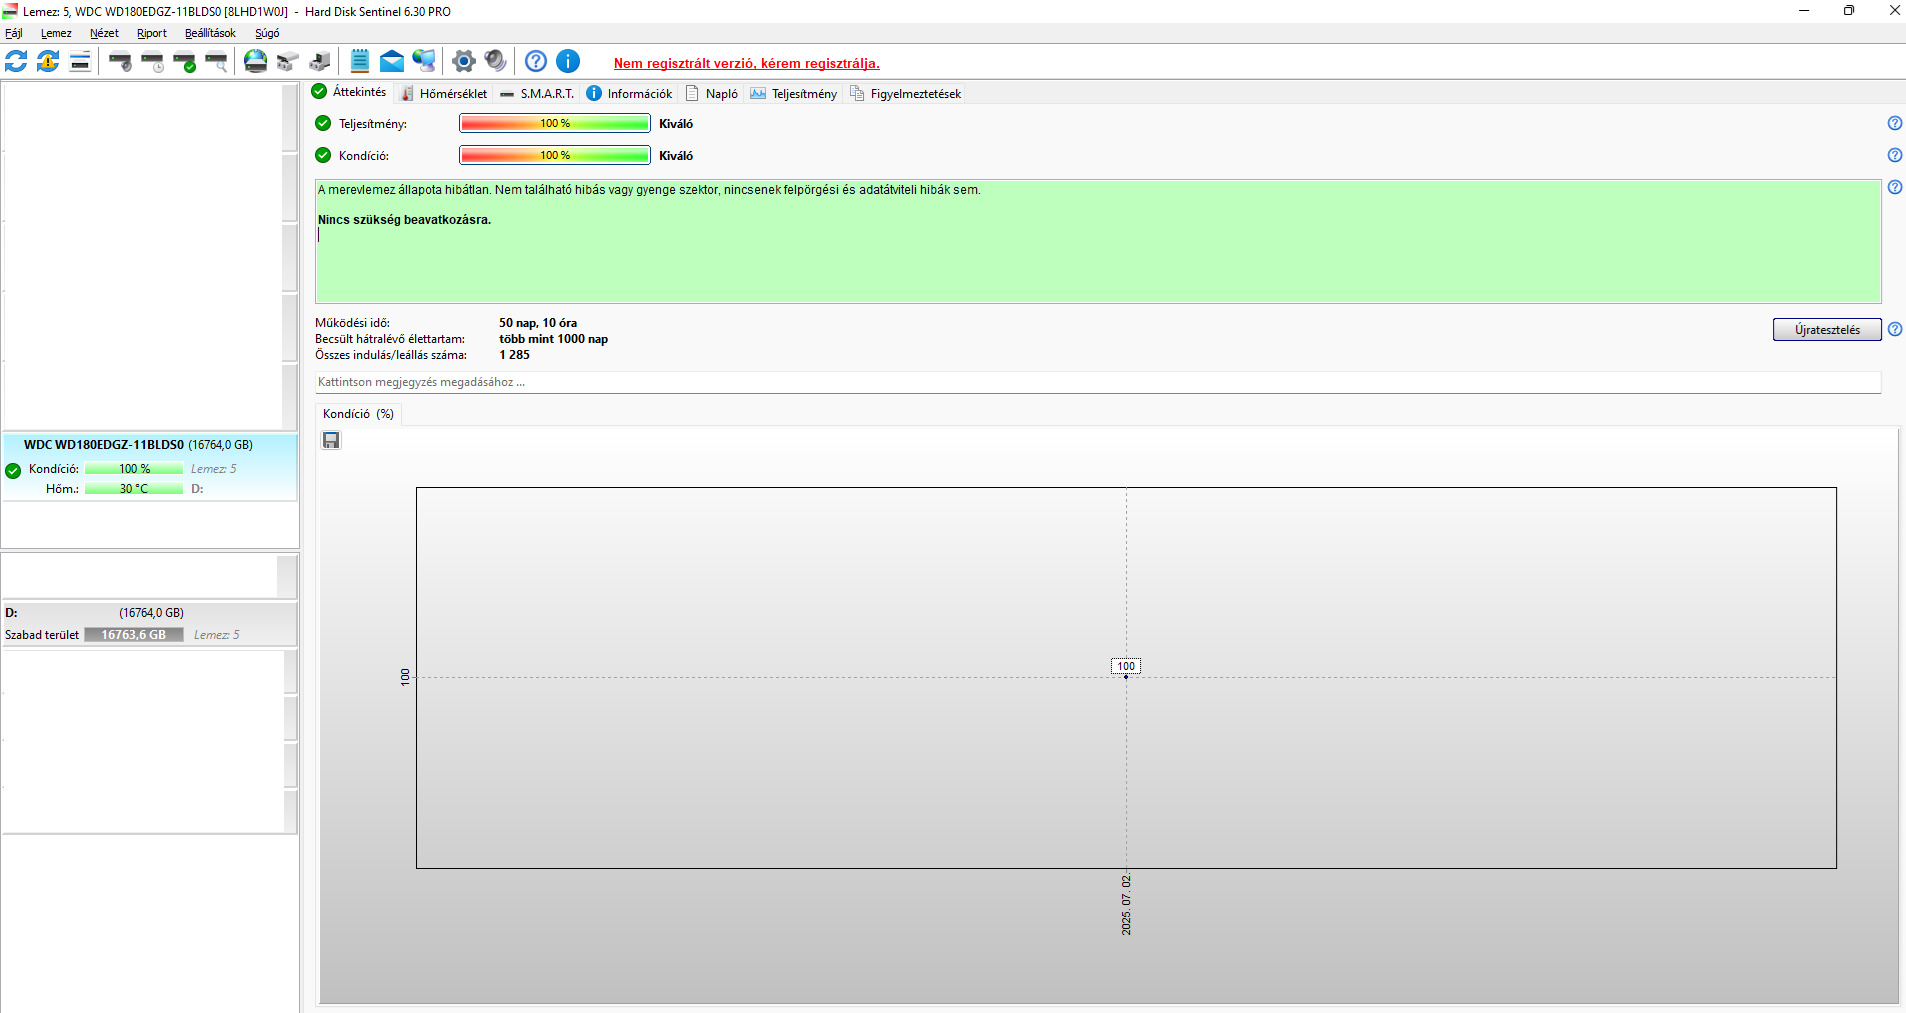Click the sidebar Kondíció 100 % bar
This screenshot has height=1013, width=1906.
pyautogui.click(x=134, y=469)
